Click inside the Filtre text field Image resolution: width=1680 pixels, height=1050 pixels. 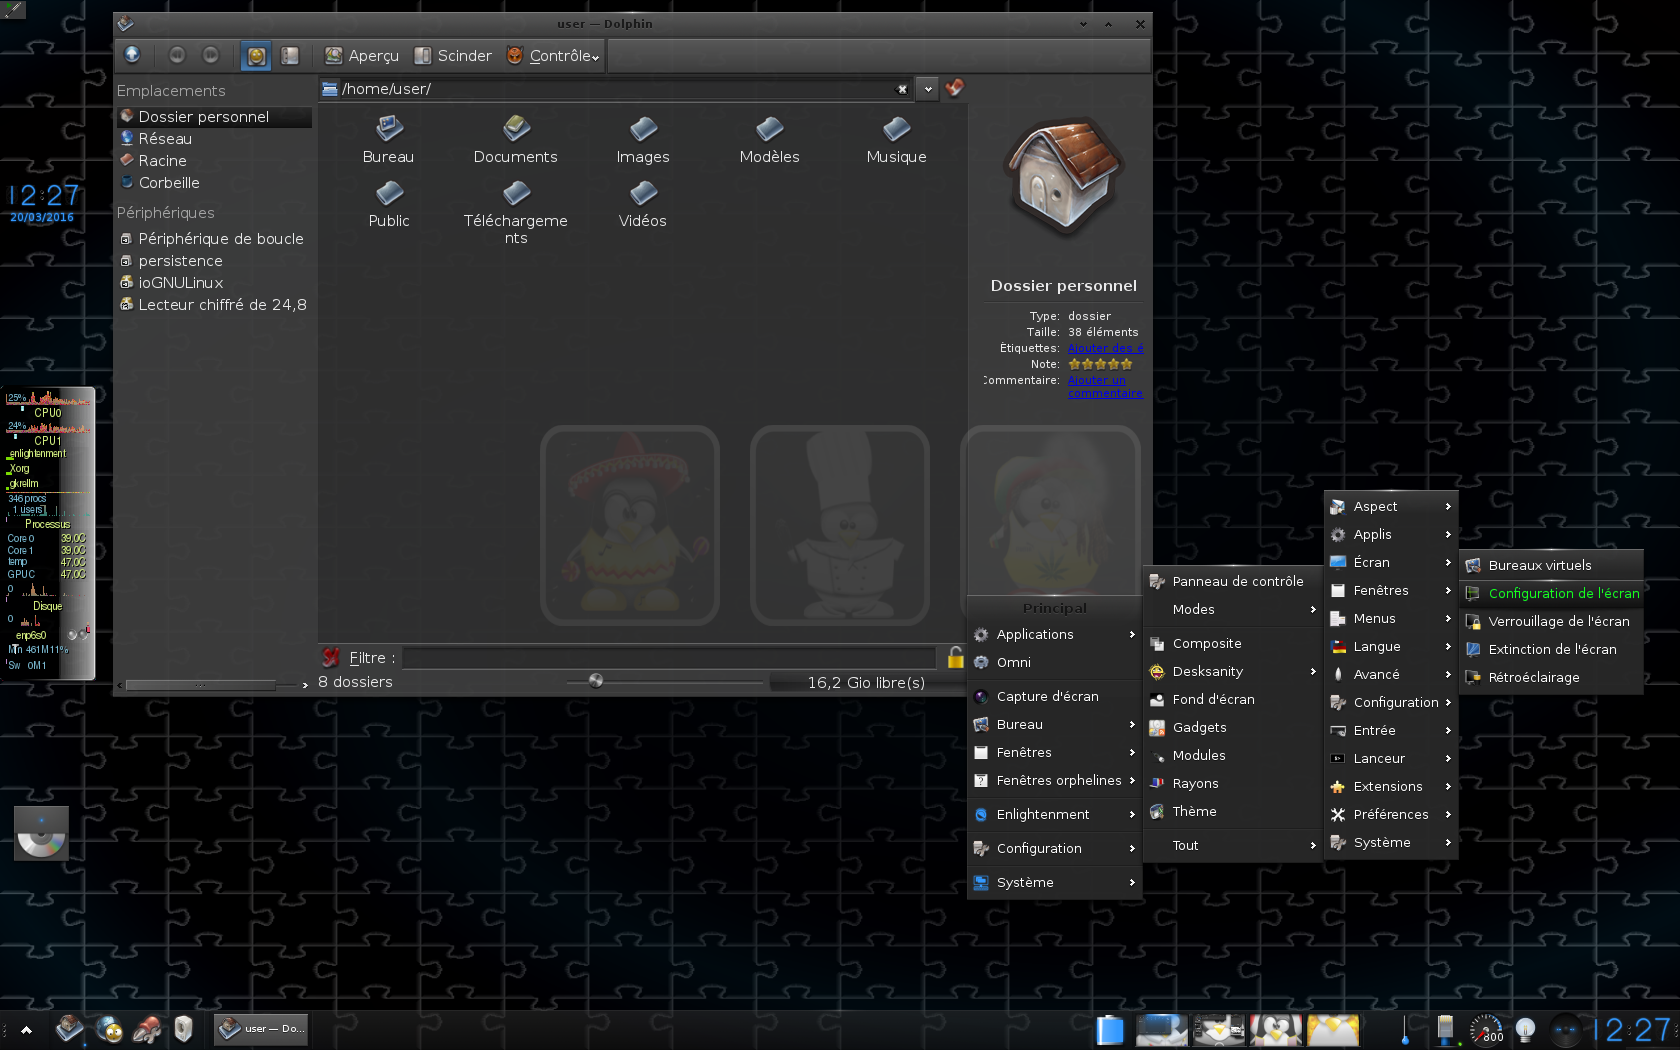[668, 658]
